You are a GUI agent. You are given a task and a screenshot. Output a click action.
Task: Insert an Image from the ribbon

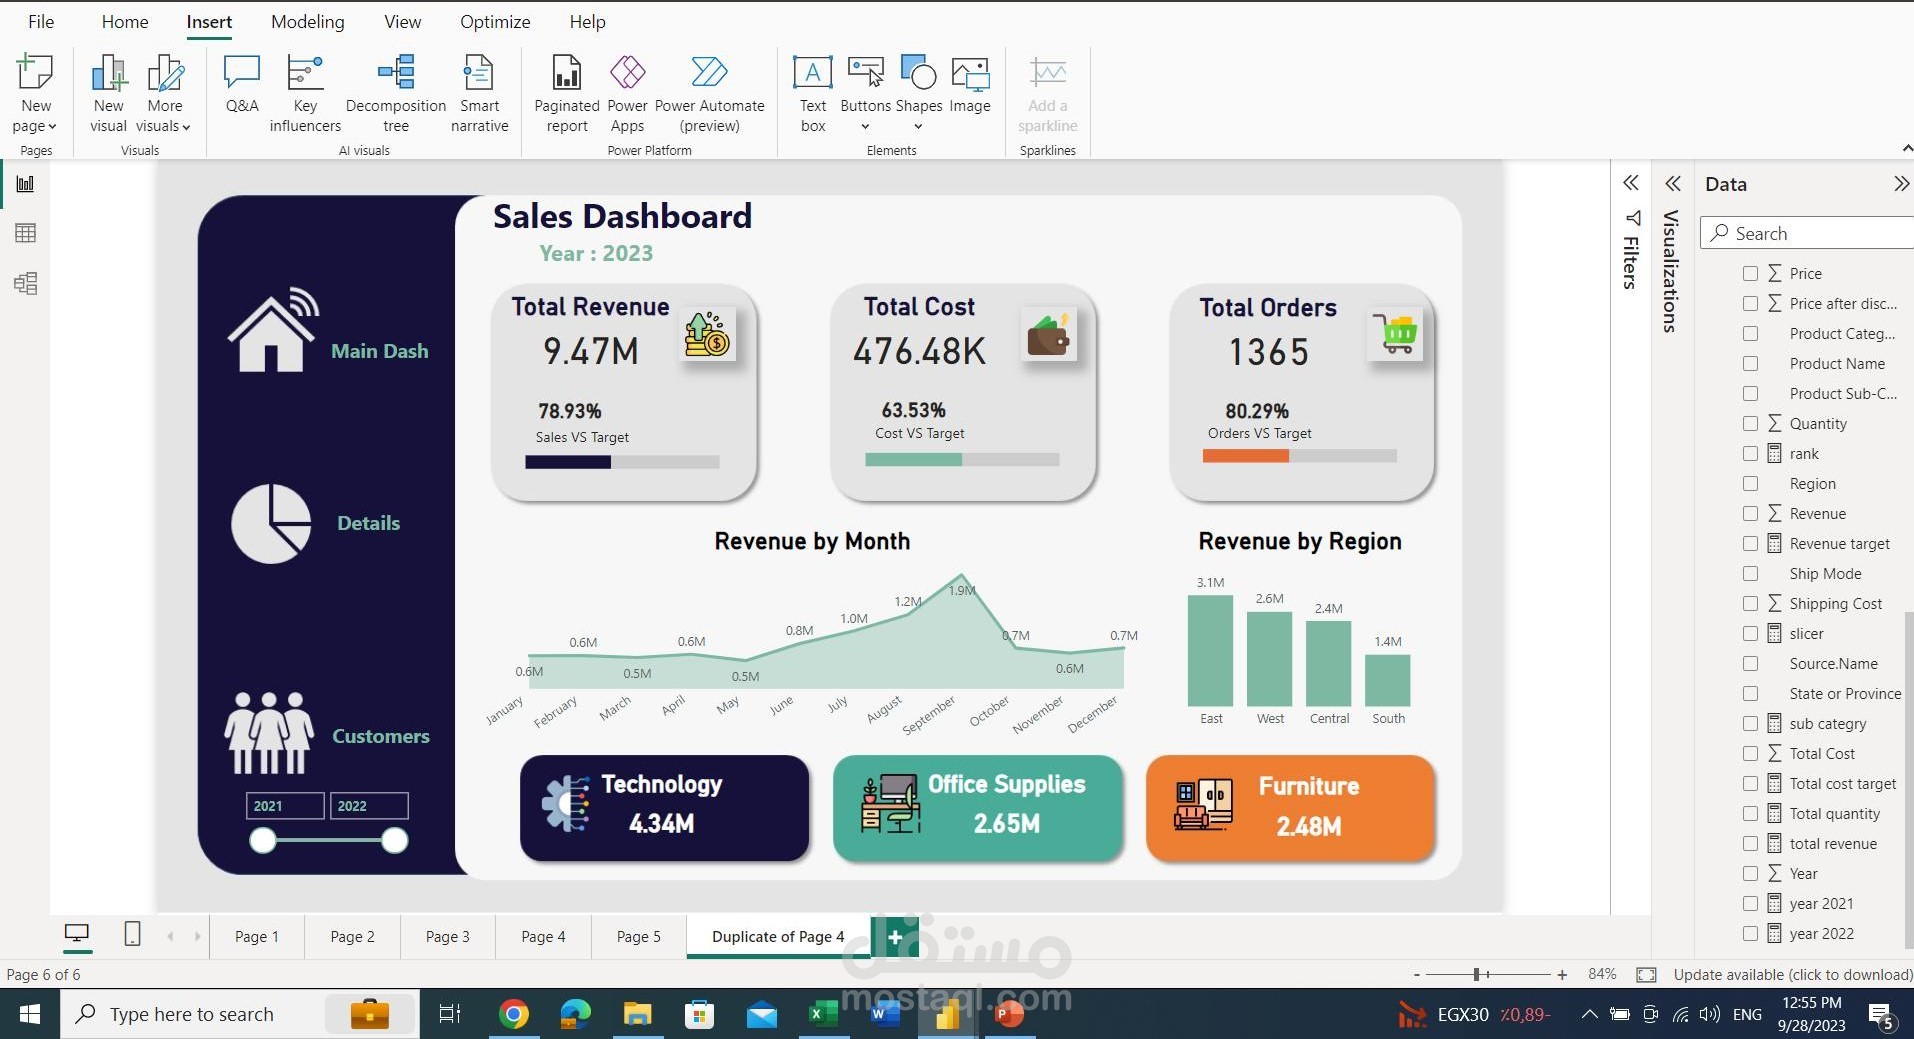[969, 86]
